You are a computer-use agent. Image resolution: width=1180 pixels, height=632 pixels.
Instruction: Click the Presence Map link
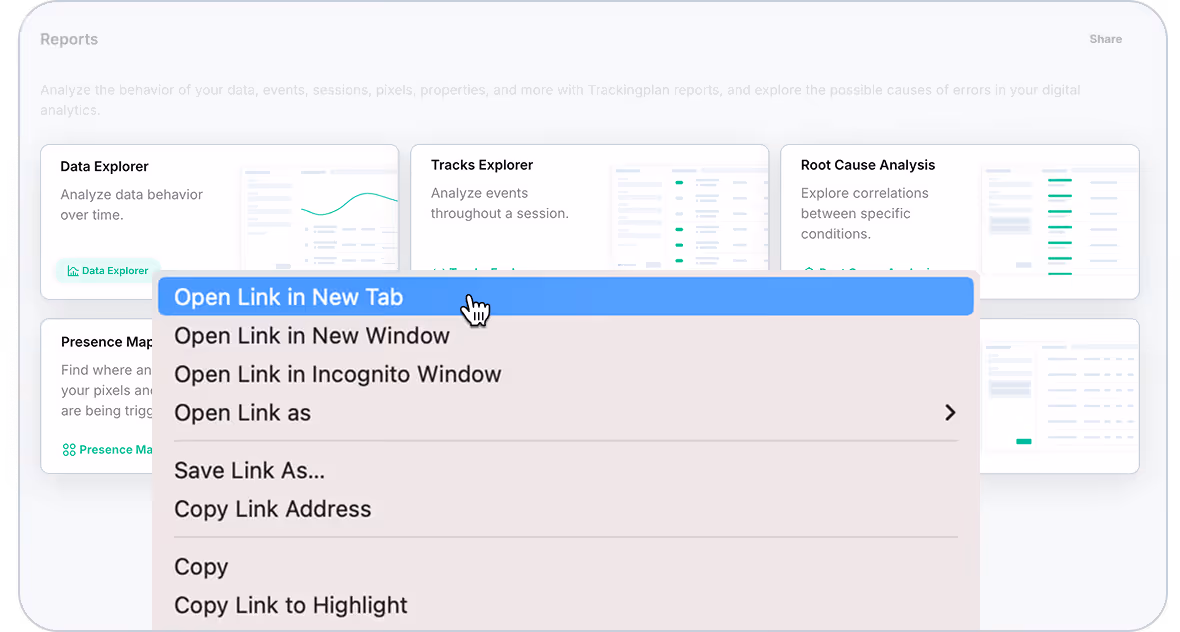click(x=107, y=449)
